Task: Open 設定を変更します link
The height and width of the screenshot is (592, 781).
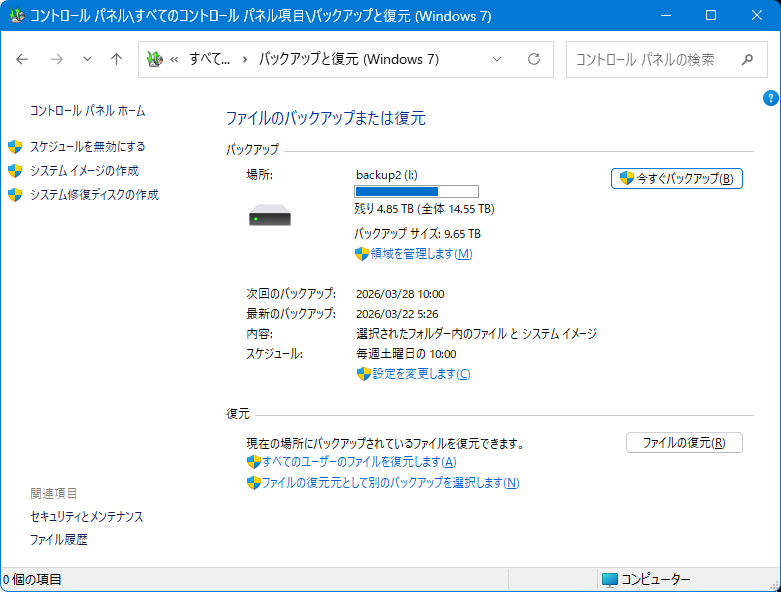Action: (x=420, y=374)
